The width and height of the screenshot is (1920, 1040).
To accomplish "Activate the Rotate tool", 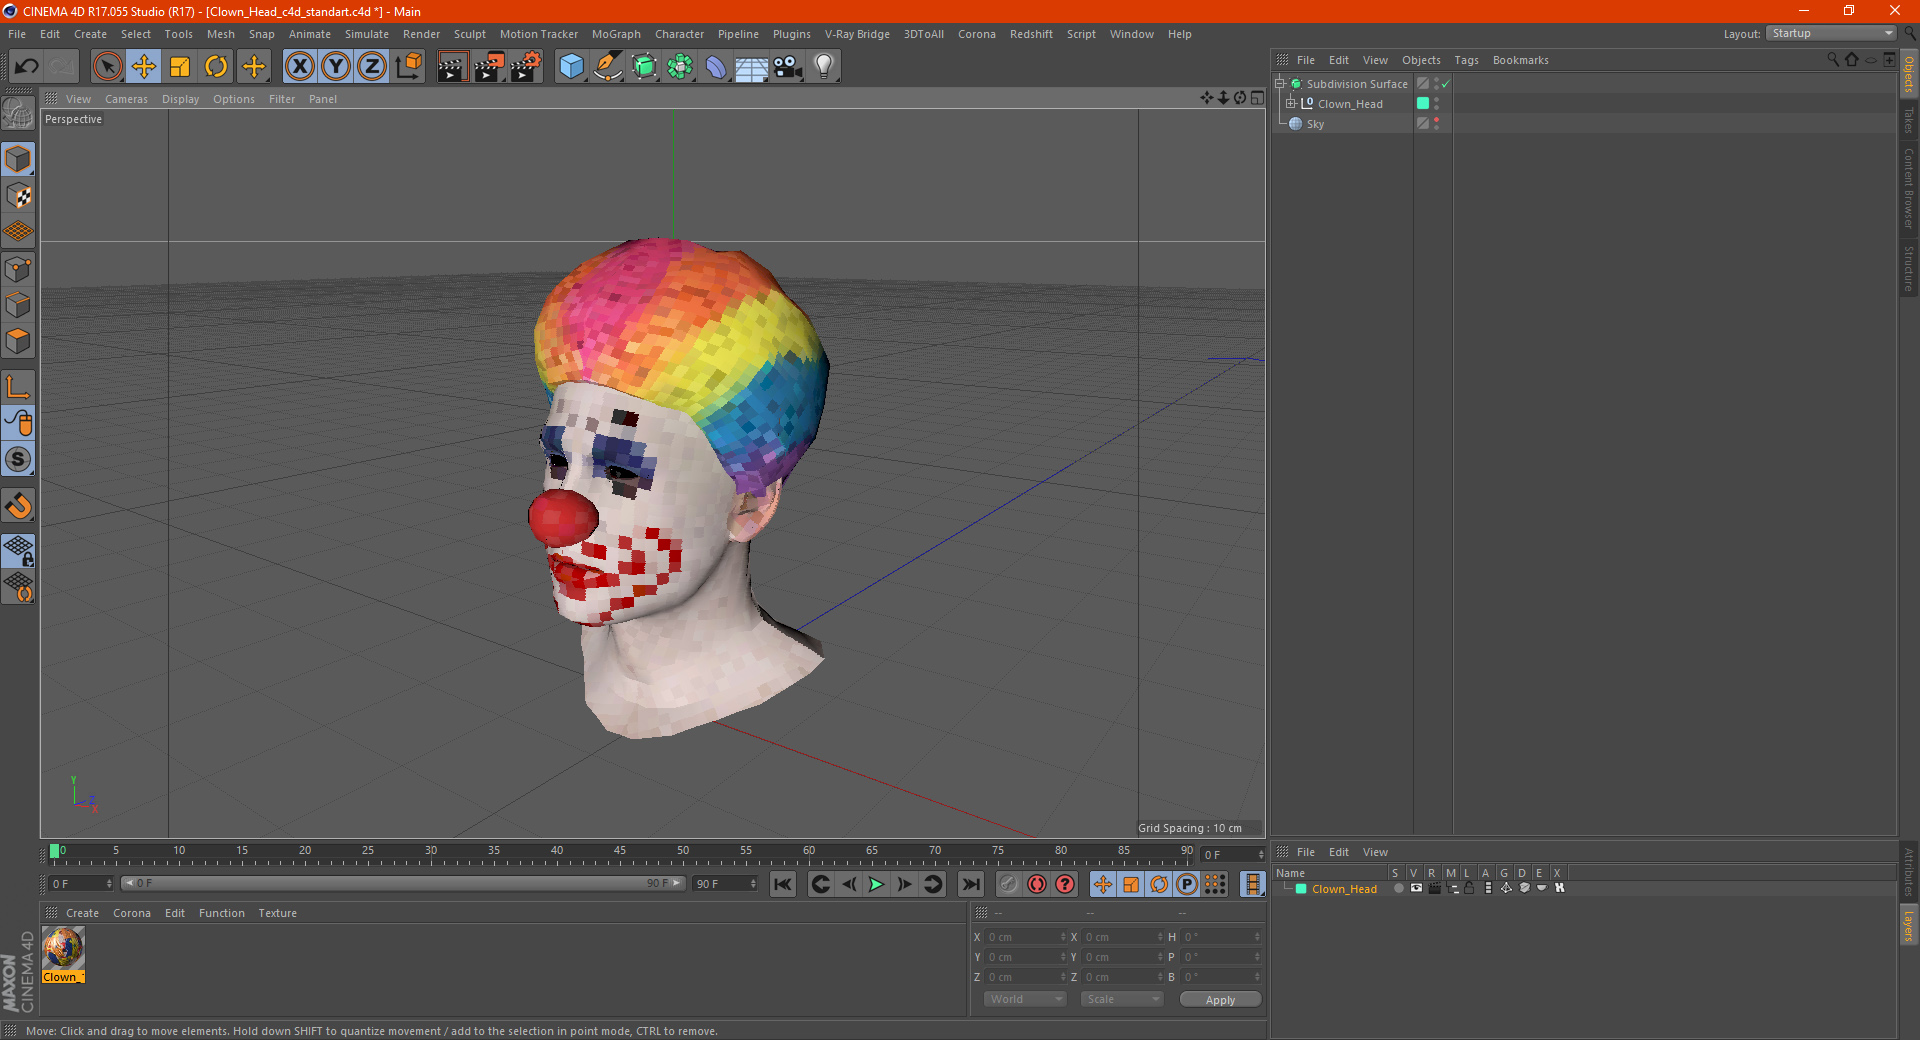I will click(x=216, y=67).
